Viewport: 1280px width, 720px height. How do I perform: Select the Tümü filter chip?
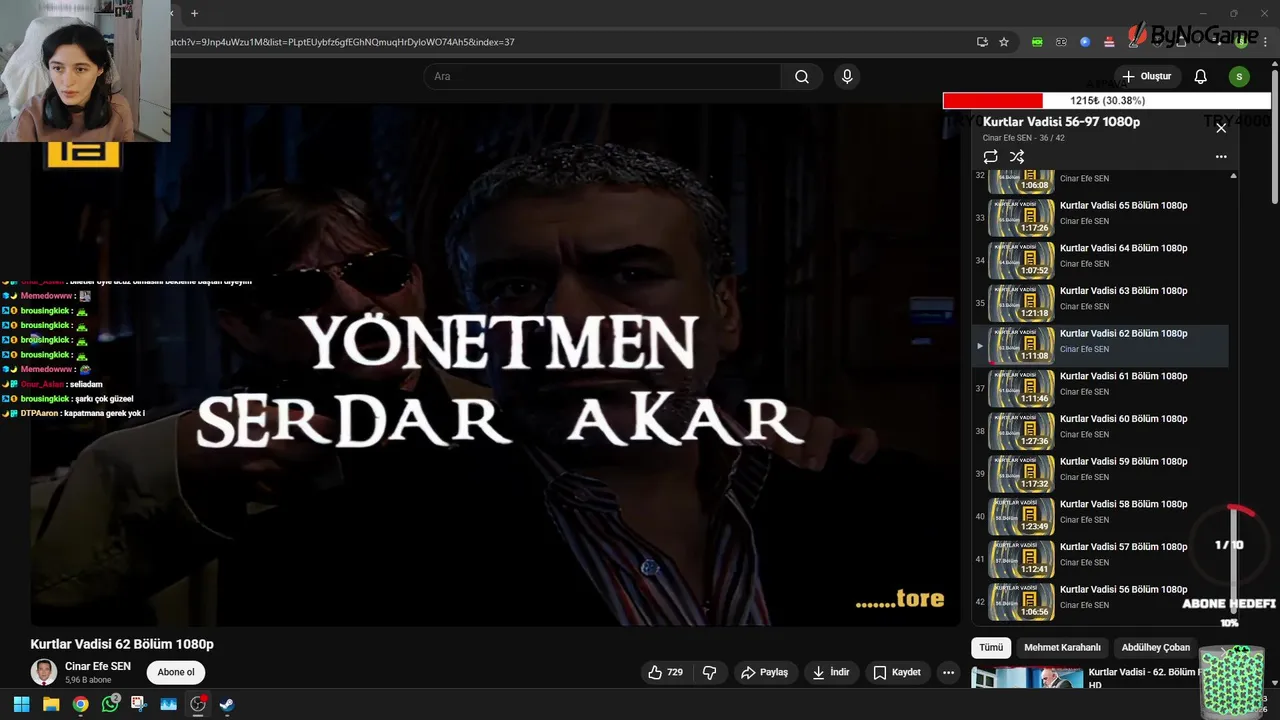[x=991, y=648]
